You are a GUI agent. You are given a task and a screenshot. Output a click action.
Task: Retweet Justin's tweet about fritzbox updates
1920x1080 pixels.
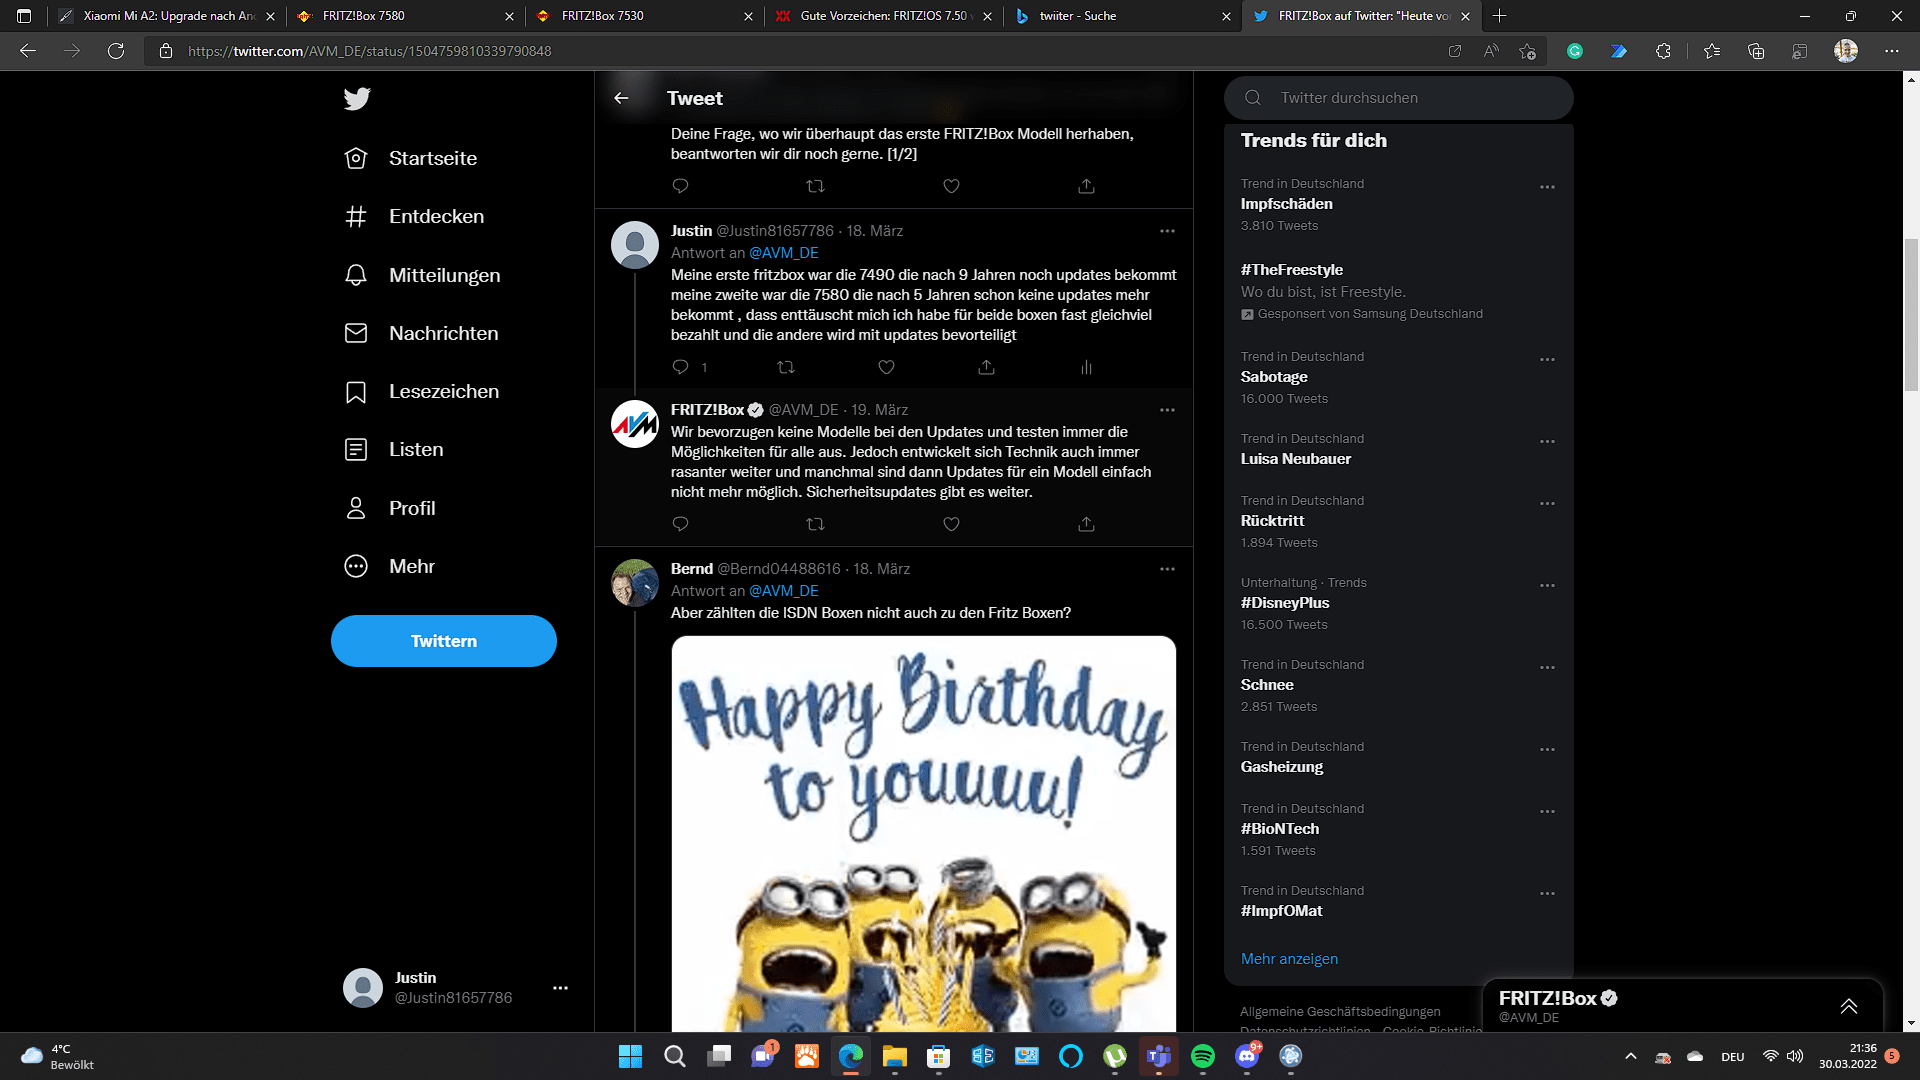tap(786, 367)
